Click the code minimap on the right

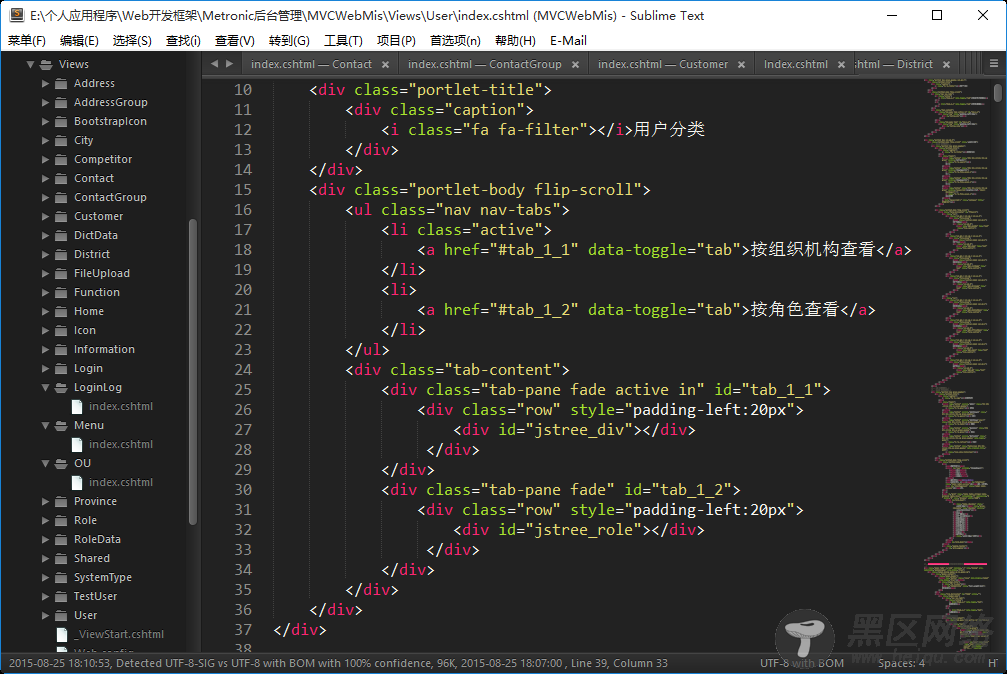point(957,363)
